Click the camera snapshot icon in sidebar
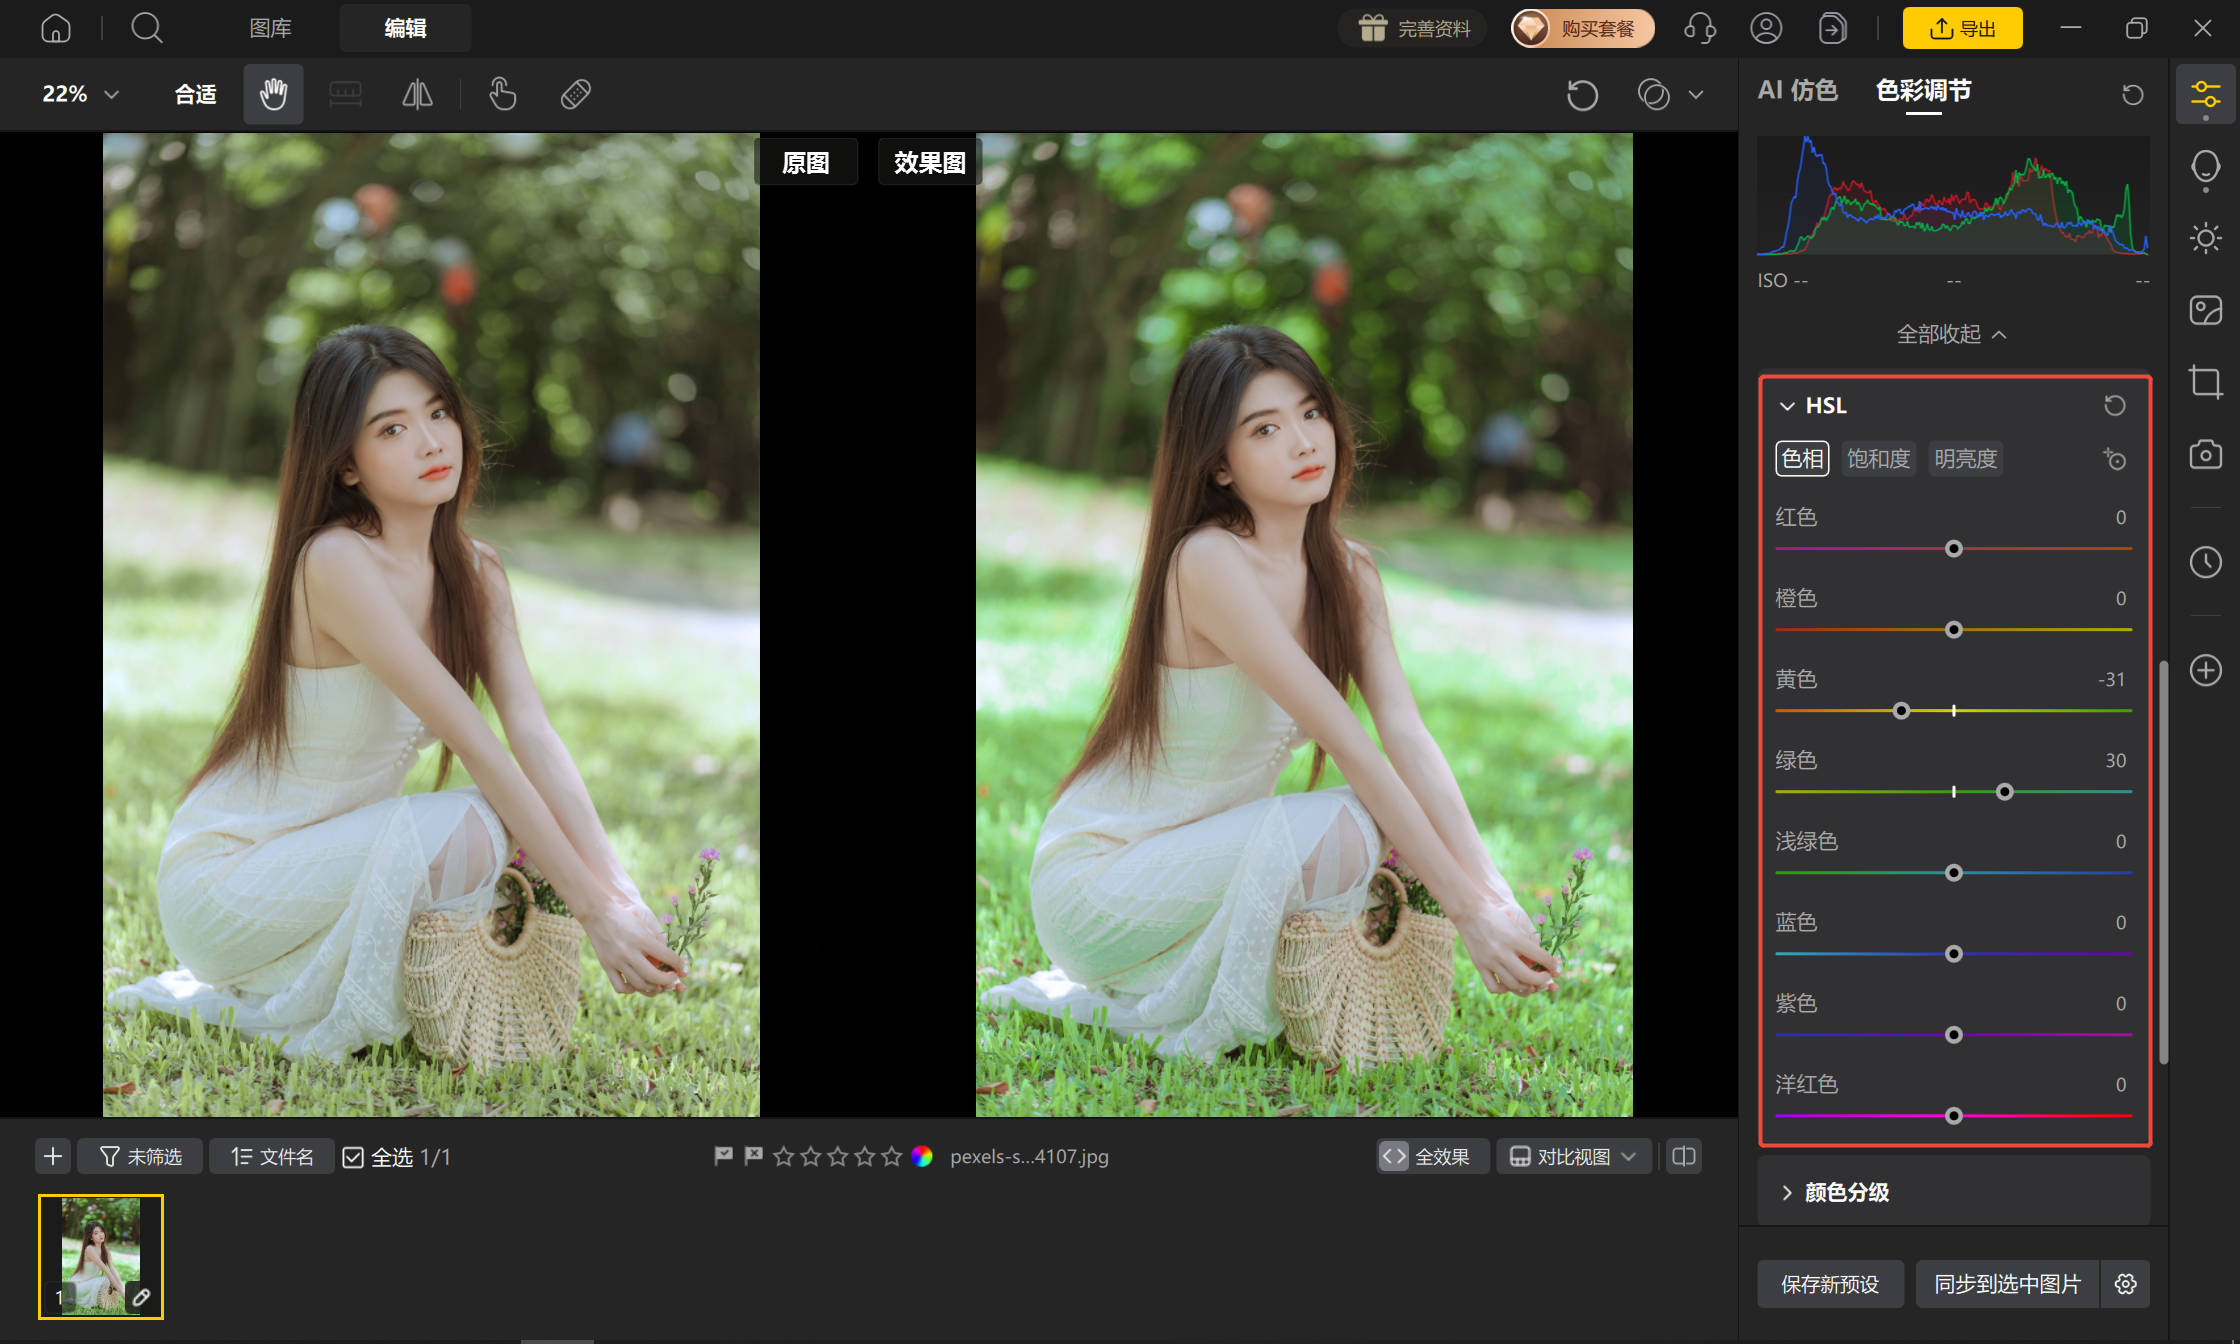The height and width of the screenshot is (1344, 2240). click(x=2205, y=455)
